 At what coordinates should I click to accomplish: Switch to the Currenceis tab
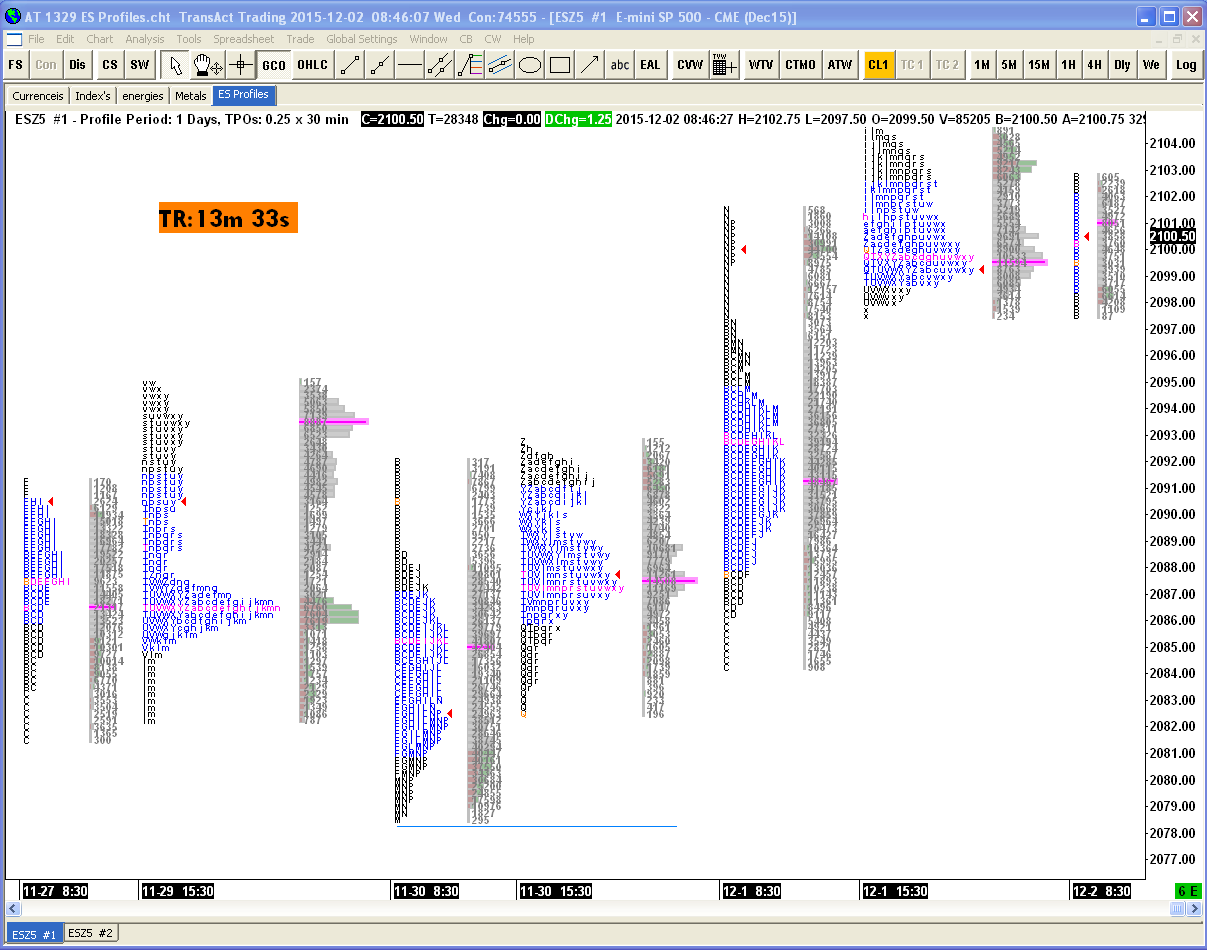(x=38, y=96)
